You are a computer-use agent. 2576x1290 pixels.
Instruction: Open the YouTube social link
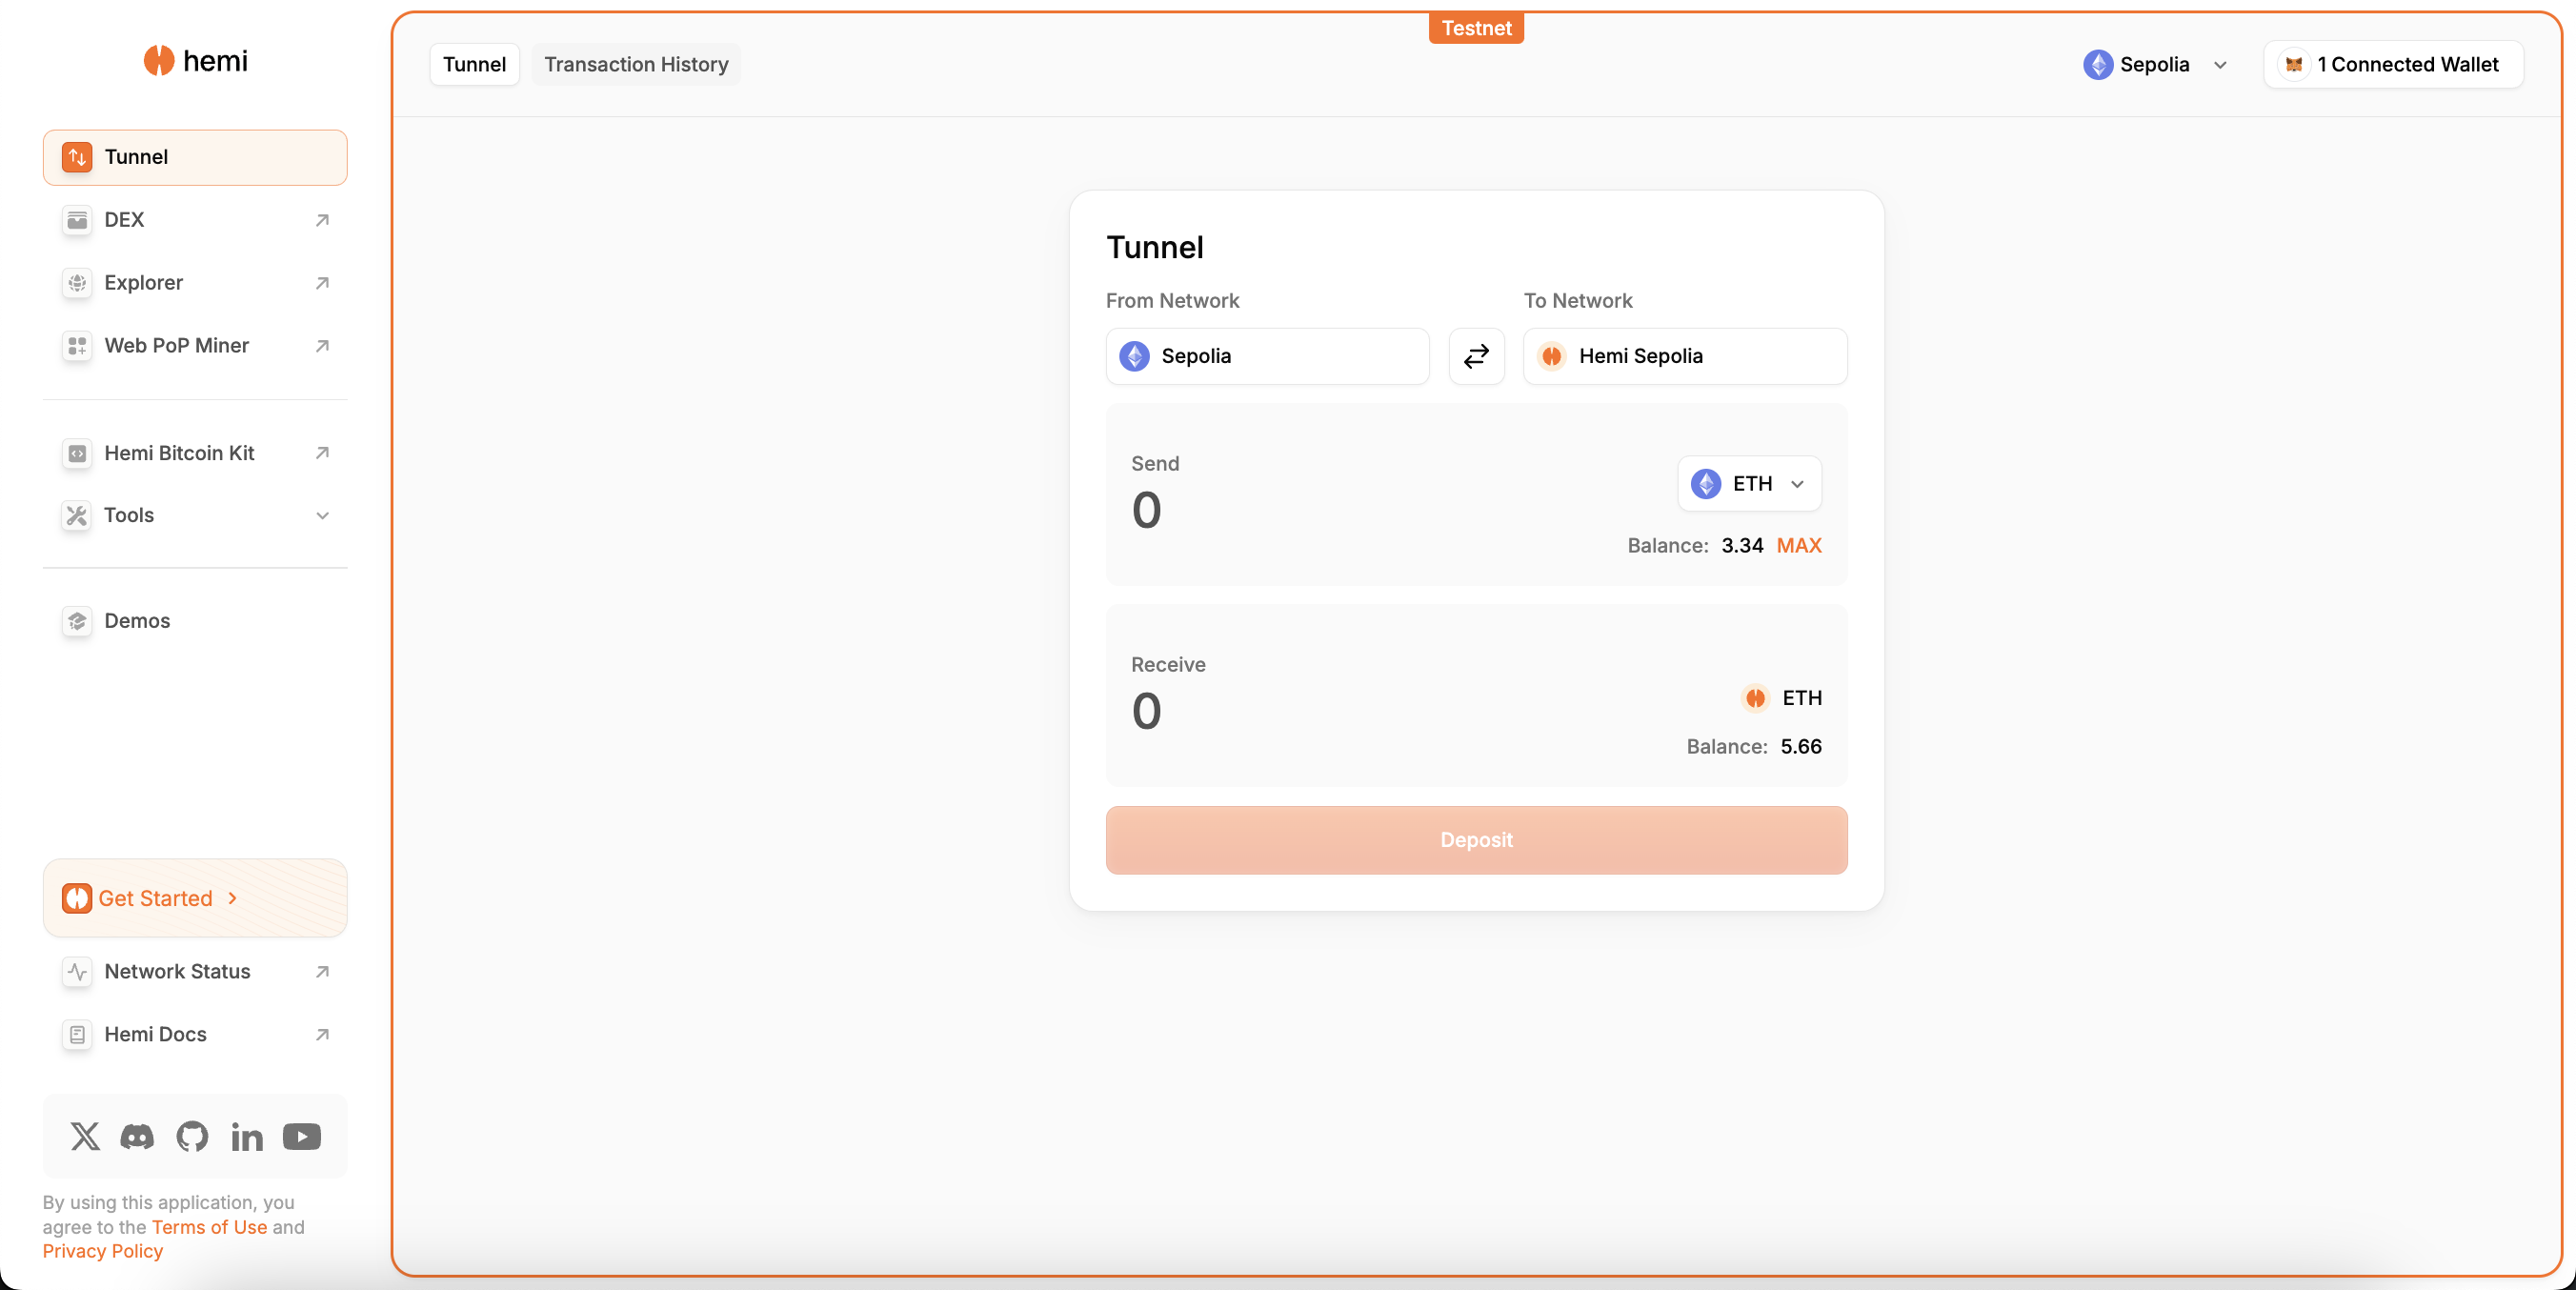point(302,1137)
